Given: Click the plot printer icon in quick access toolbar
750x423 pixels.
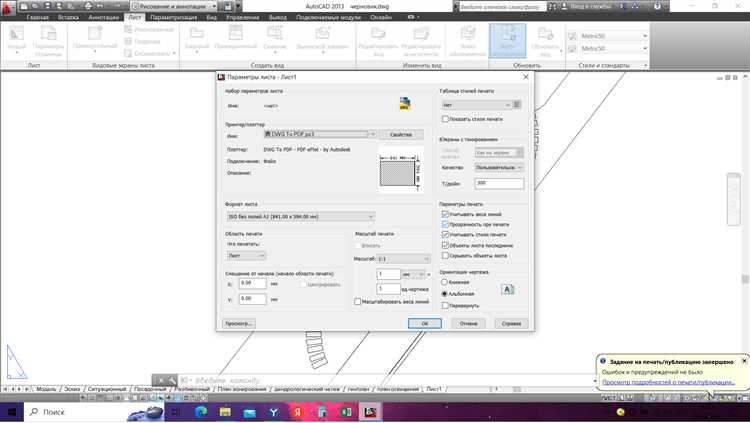Looking at the screenshot, I should 88,6.
